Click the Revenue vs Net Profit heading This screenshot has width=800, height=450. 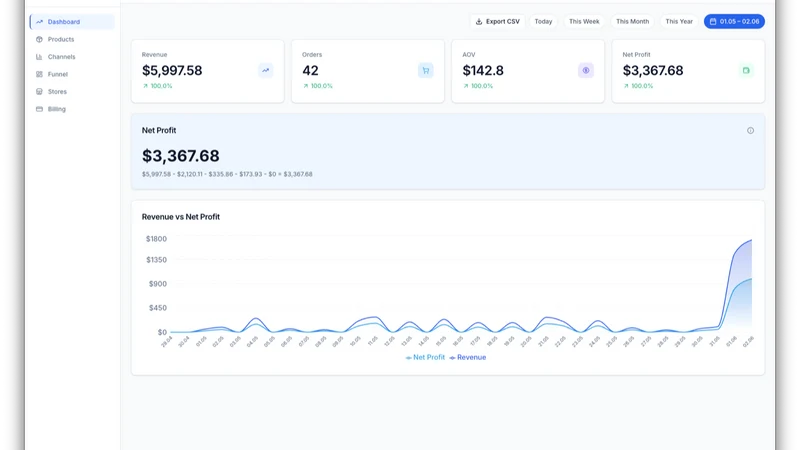point(181,217)
